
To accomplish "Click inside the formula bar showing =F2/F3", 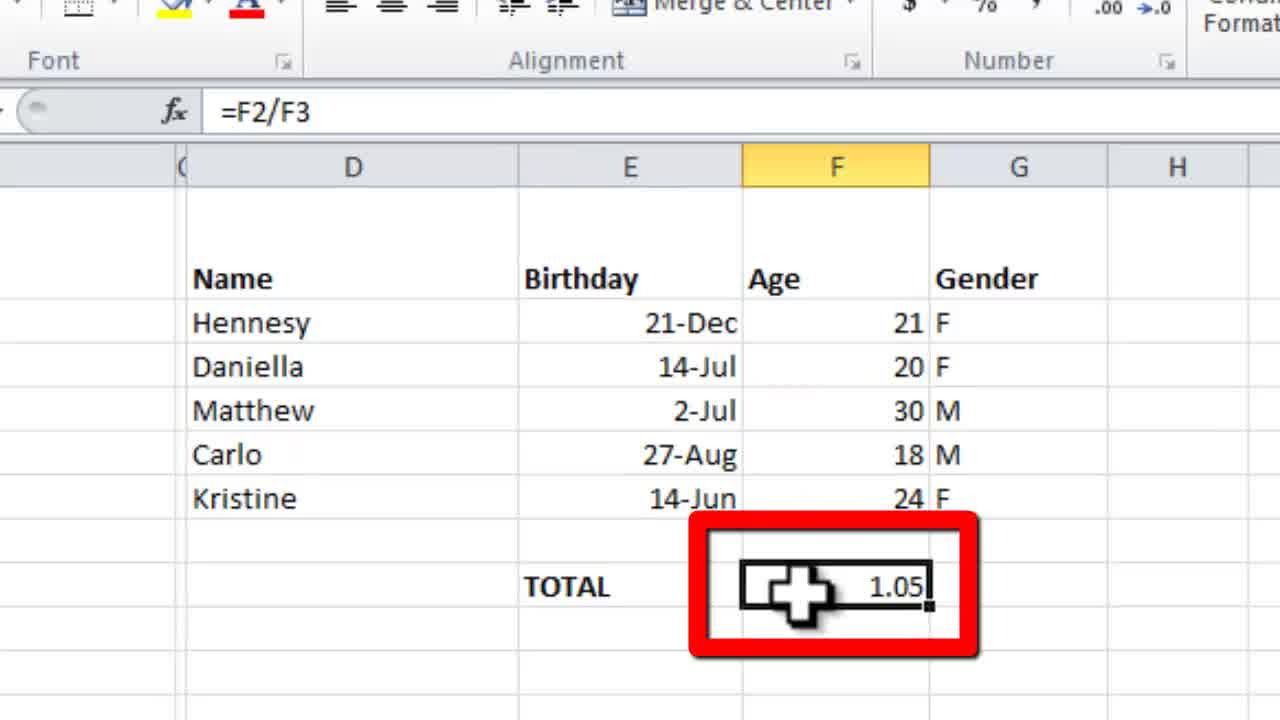I will [x=740, y=111].
